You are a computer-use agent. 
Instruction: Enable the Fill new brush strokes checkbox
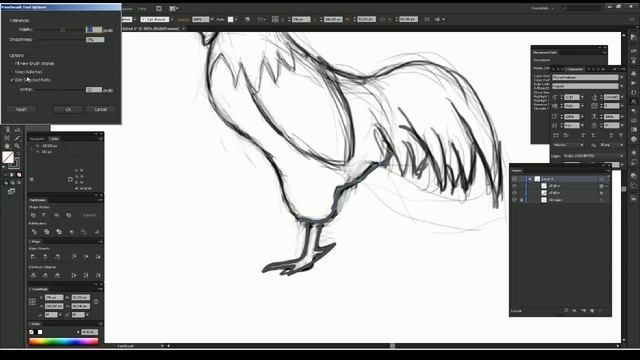coord(12,64)
